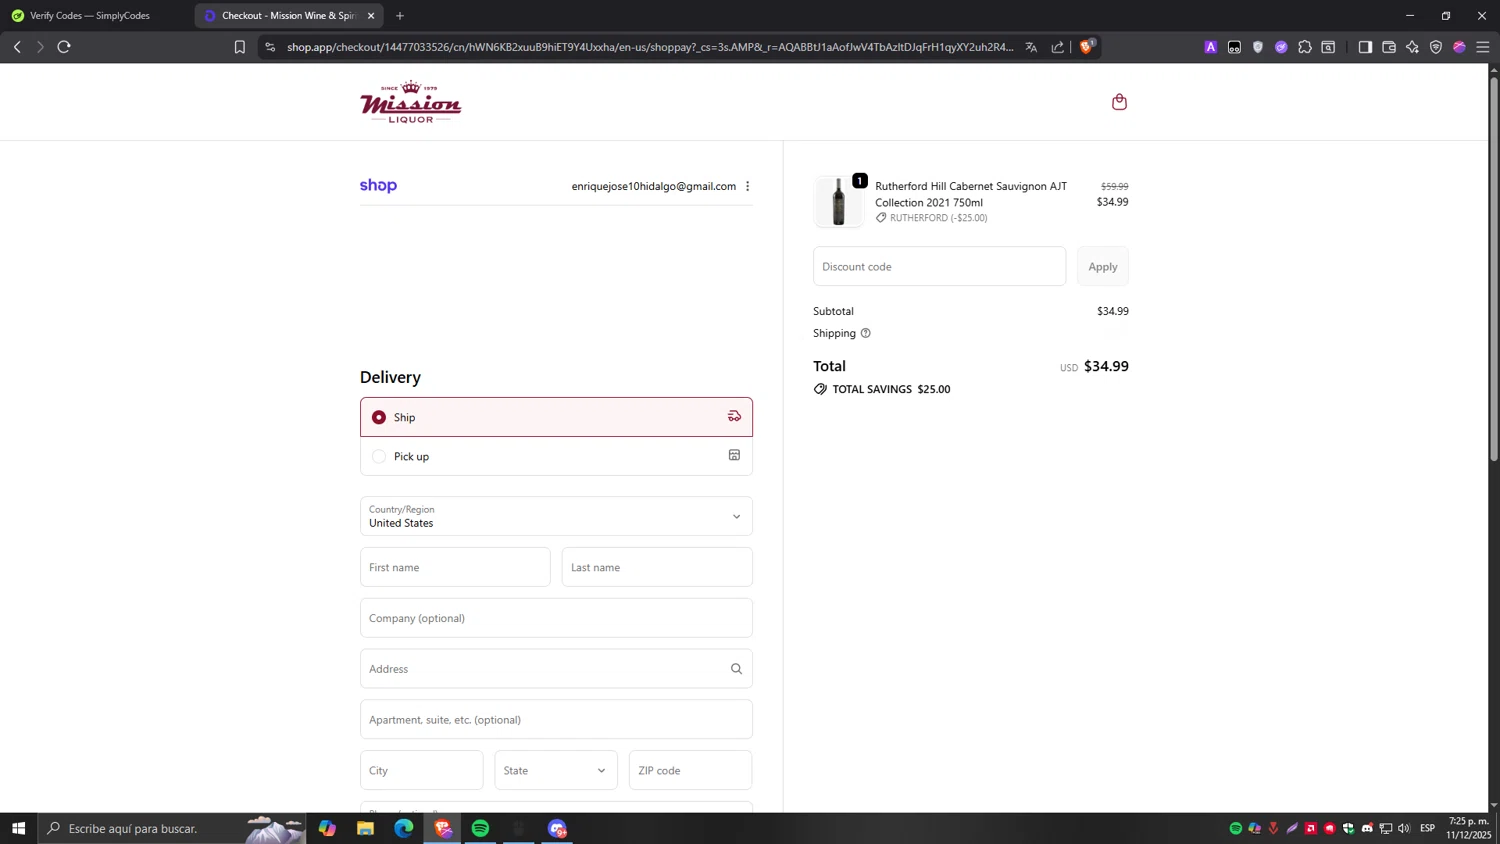Click the Windows Start button

[18, 828]
